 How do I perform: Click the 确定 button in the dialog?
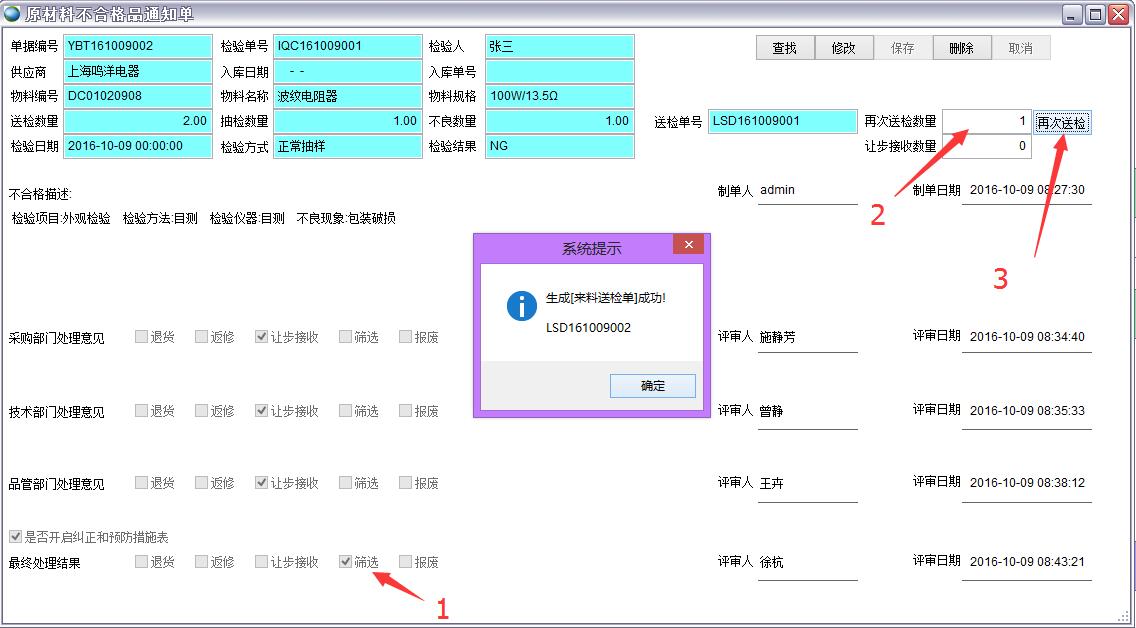coord(652,386)
